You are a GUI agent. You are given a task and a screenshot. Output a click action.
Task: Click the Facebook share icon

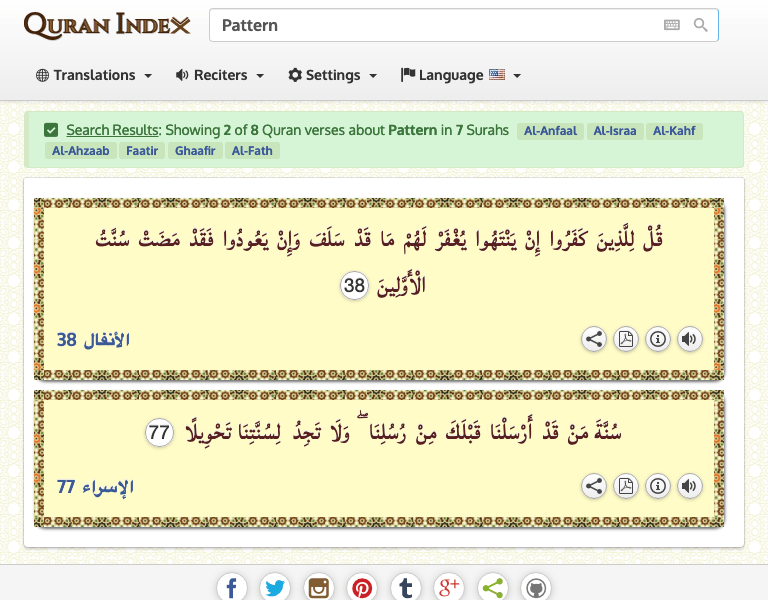[x=231, y=587]
